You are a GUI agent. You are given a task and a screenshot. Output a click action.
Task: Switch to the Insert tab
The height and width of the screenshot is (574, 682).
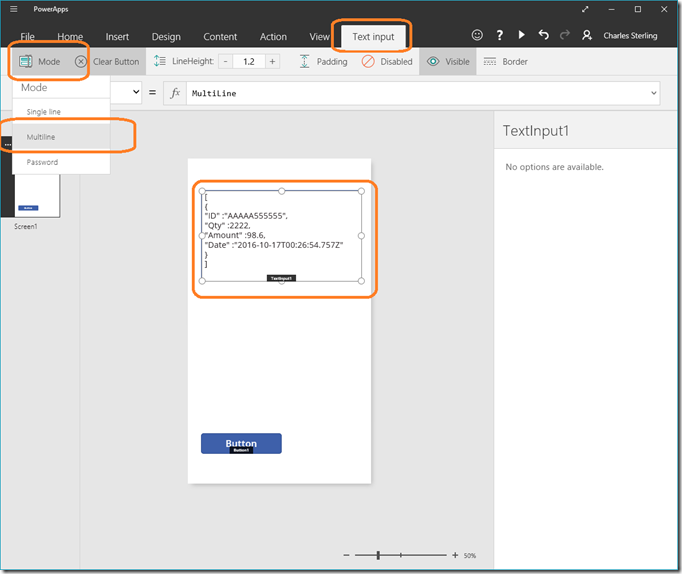[x=117, y=37]
